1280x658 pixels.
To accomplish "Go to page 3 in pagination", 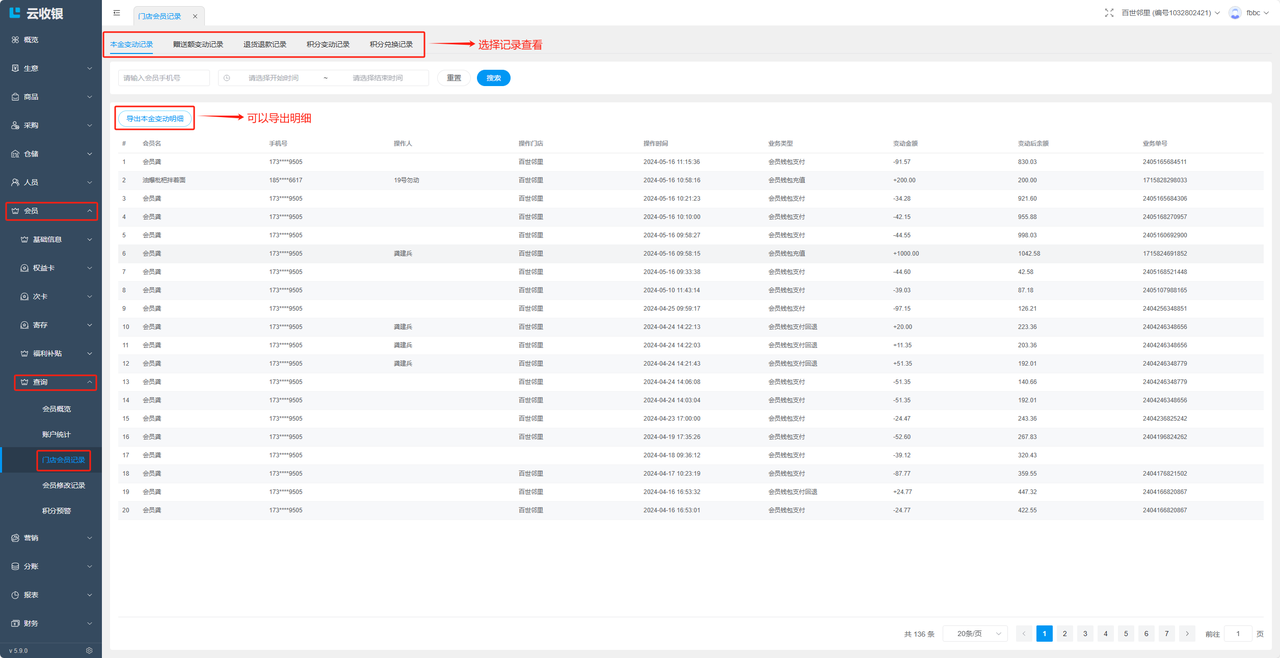I will click(1085, 634).
